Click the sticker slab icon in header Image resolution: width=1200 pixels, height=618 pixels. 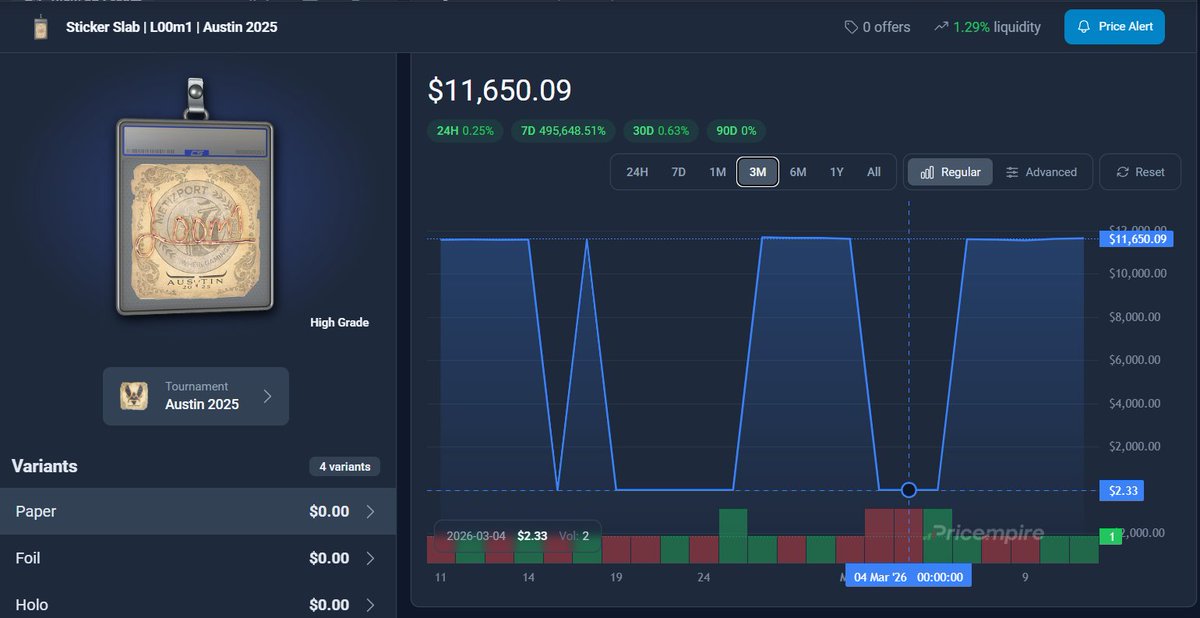[41, 27]
